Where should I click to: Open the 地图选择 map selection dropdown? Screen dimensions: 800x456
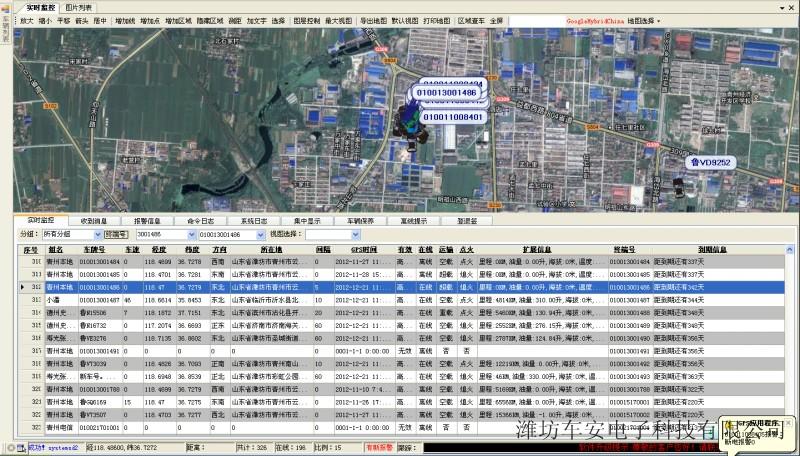pyautogui.click(x=647, y=20)
